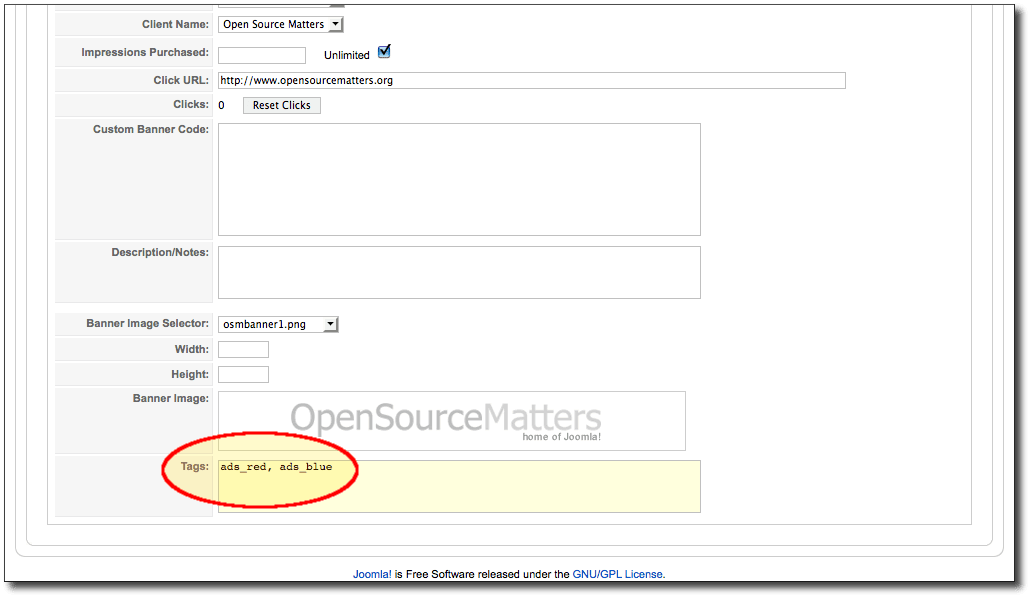Viewport: 1031px width, 598px height.
Task: Click in the Tags text area
Action: point(459,486)
